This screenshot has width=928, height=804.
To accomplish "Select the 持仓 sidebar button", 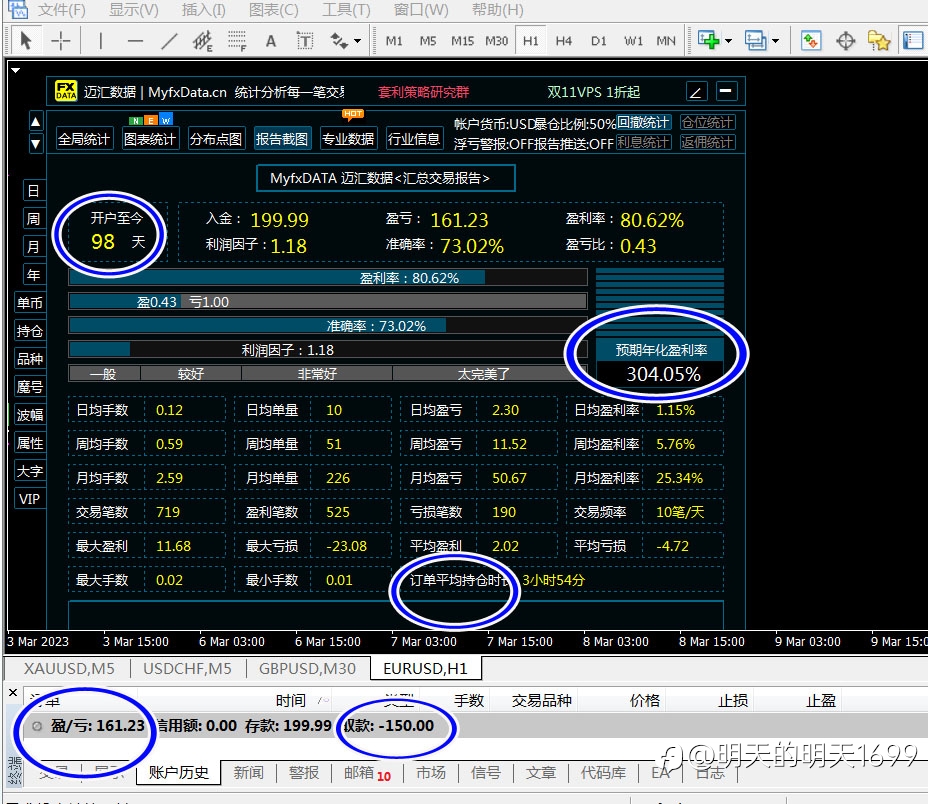I will (x=30, y=331).
